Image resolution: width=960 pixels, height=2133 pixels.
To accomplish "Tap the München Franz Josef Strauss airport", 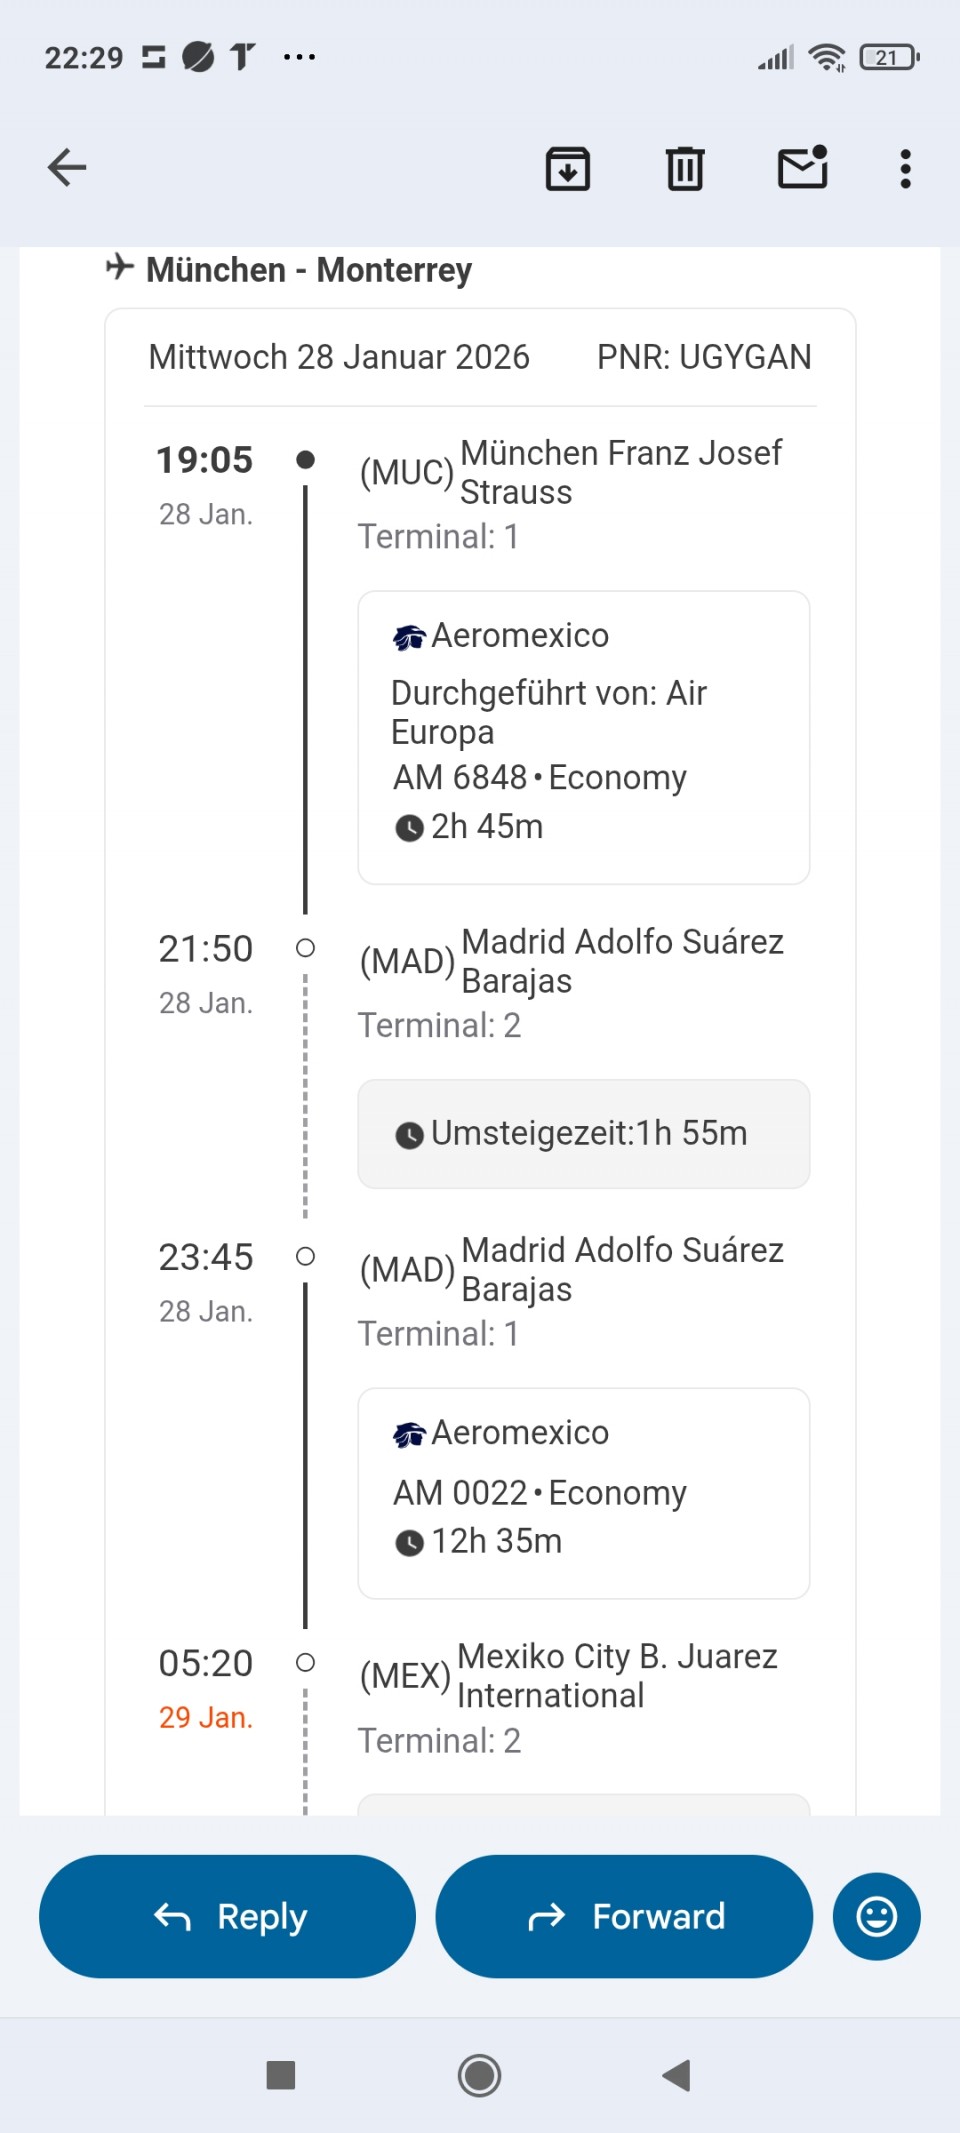I will point(620,472).
